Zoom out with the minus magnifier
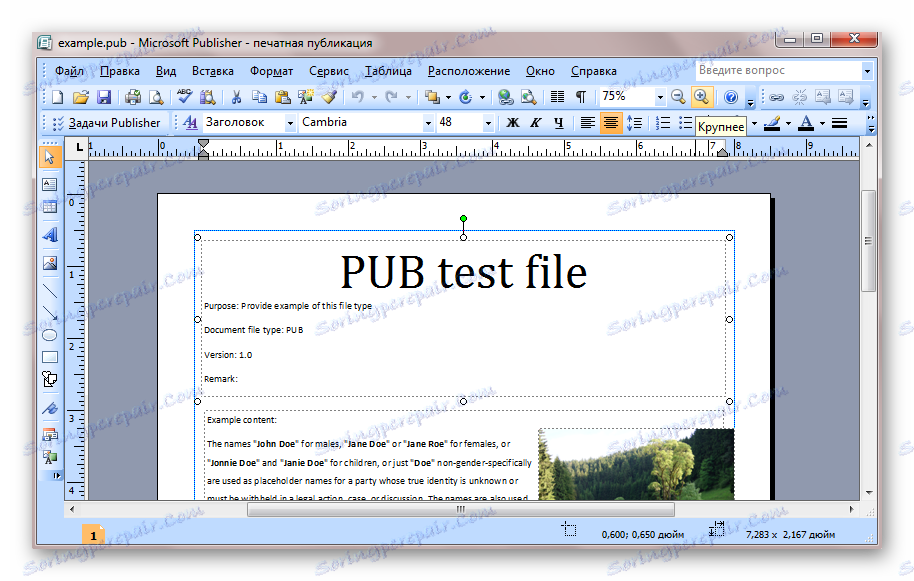The image size is (914, 581). [678, 97]
